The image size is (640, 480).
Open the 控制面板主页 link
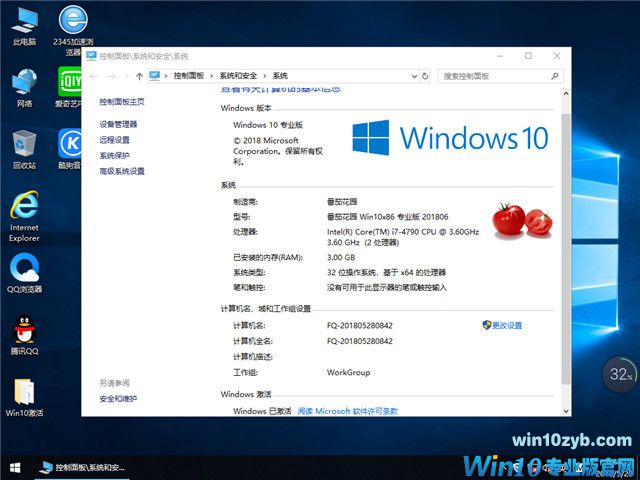[122, 102]
